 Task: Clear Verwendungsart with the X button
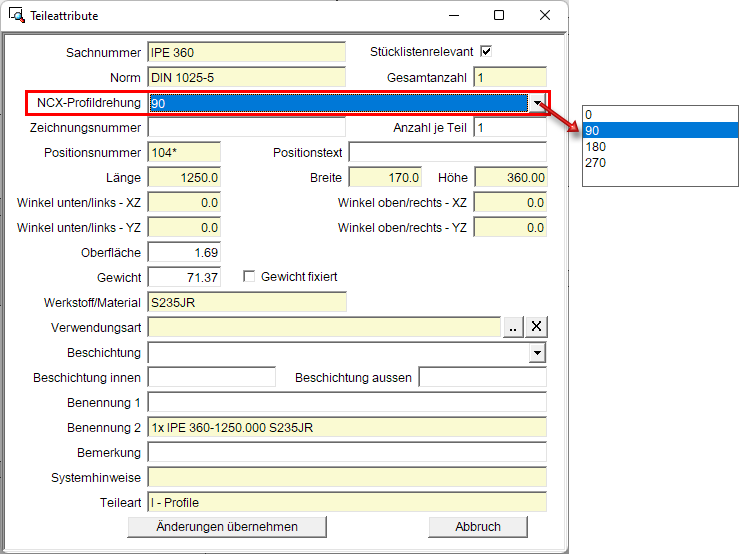click(x=536, y=327)
